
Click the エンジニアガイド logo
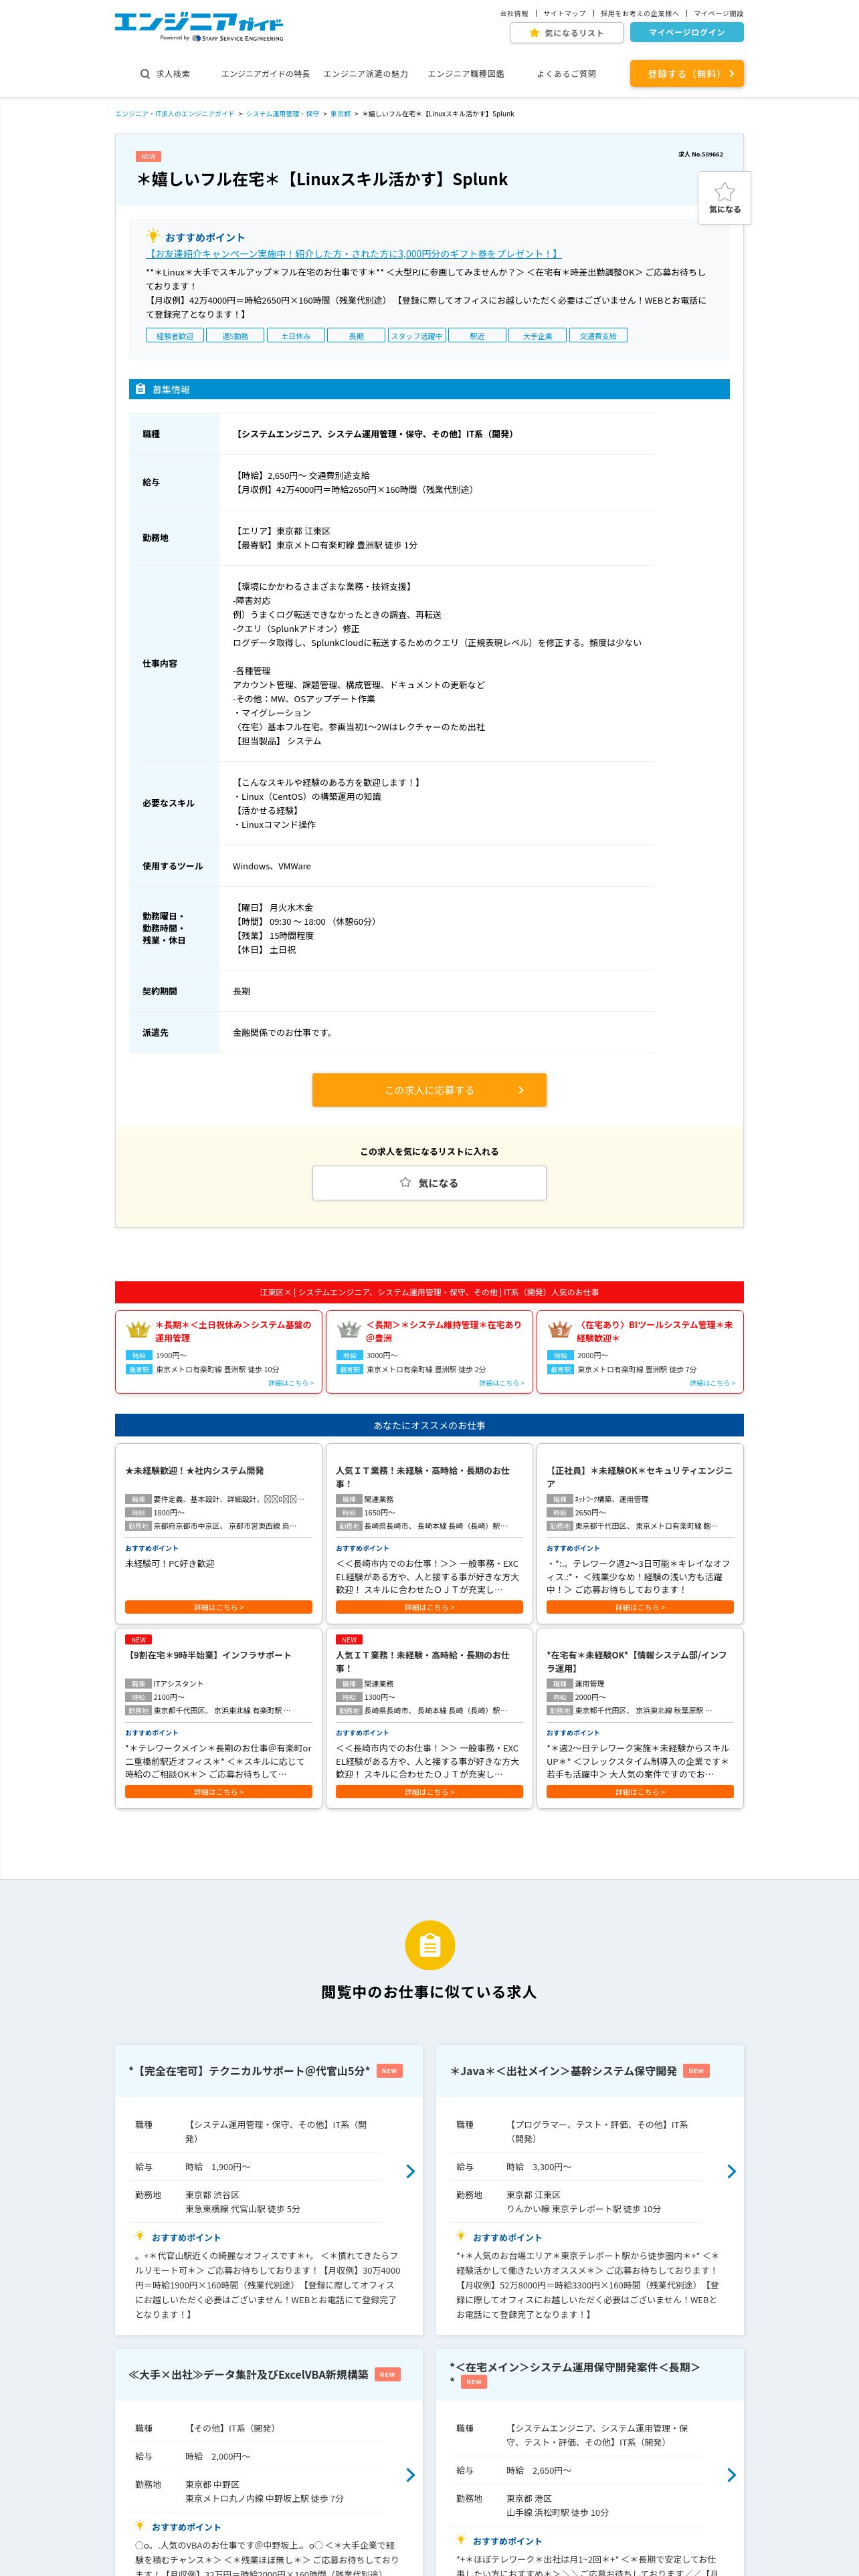point(199,27)
